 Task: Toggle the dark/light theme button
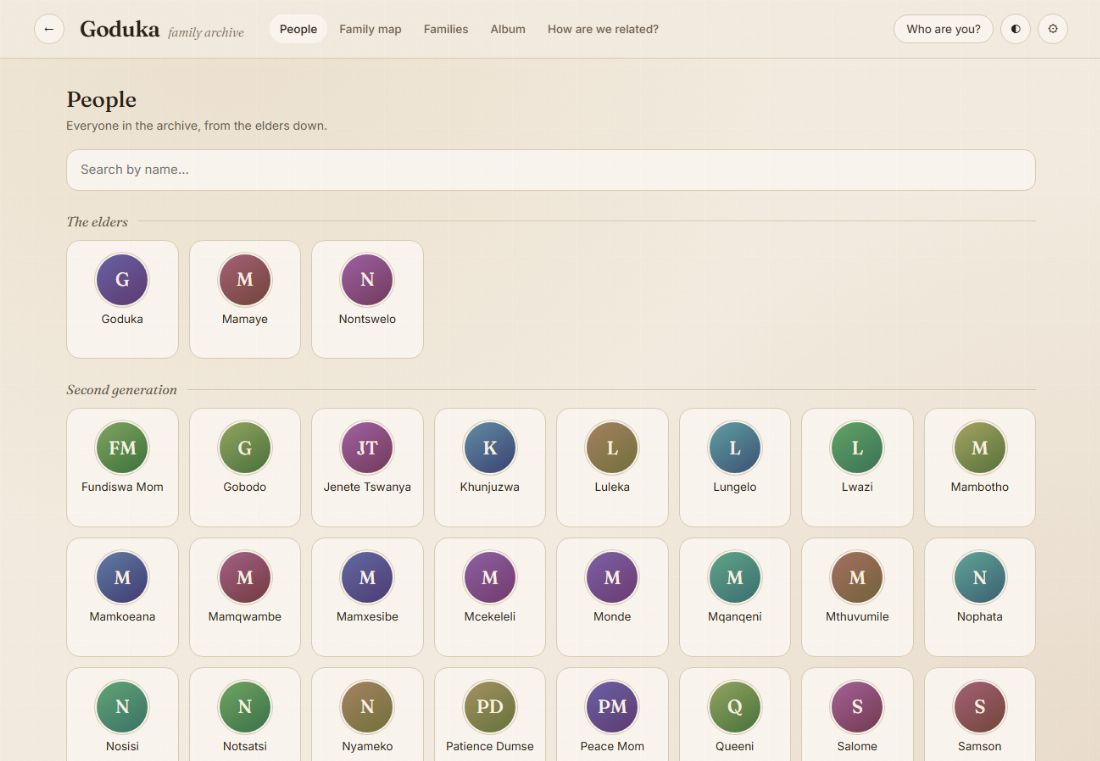[x=1015, y=29]
